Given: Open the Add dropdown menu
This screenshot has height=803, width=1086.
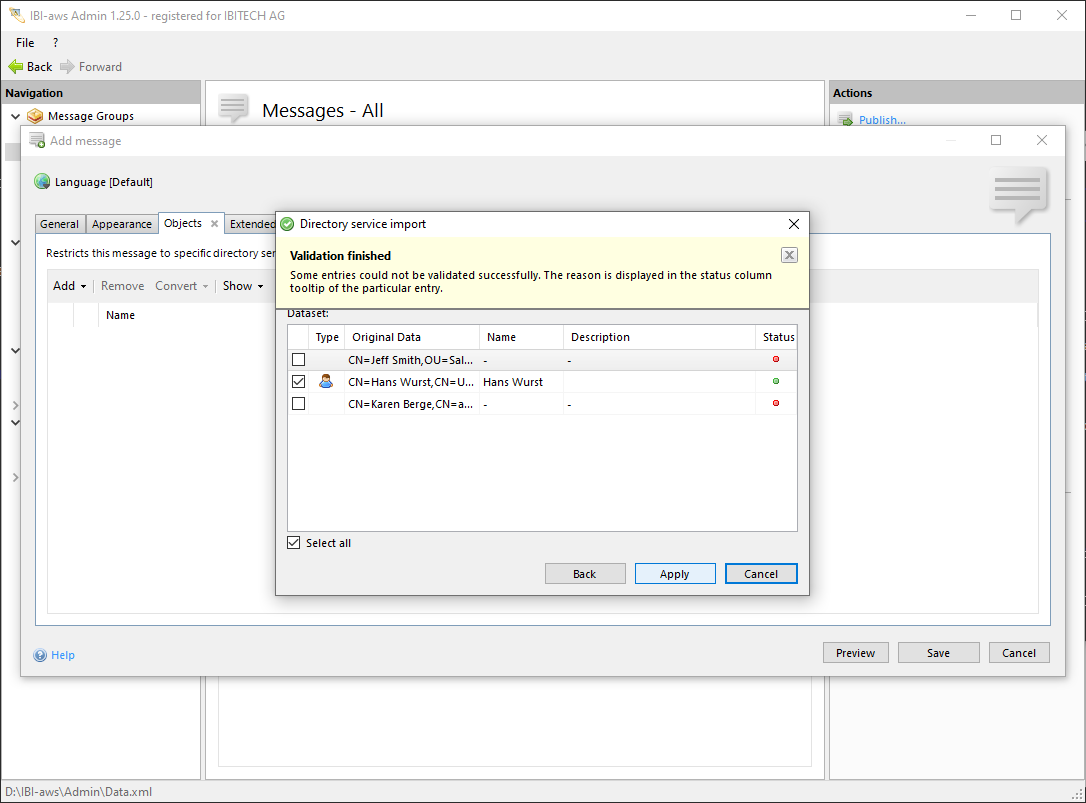Looking at the screenshot, I should point(69,286).
